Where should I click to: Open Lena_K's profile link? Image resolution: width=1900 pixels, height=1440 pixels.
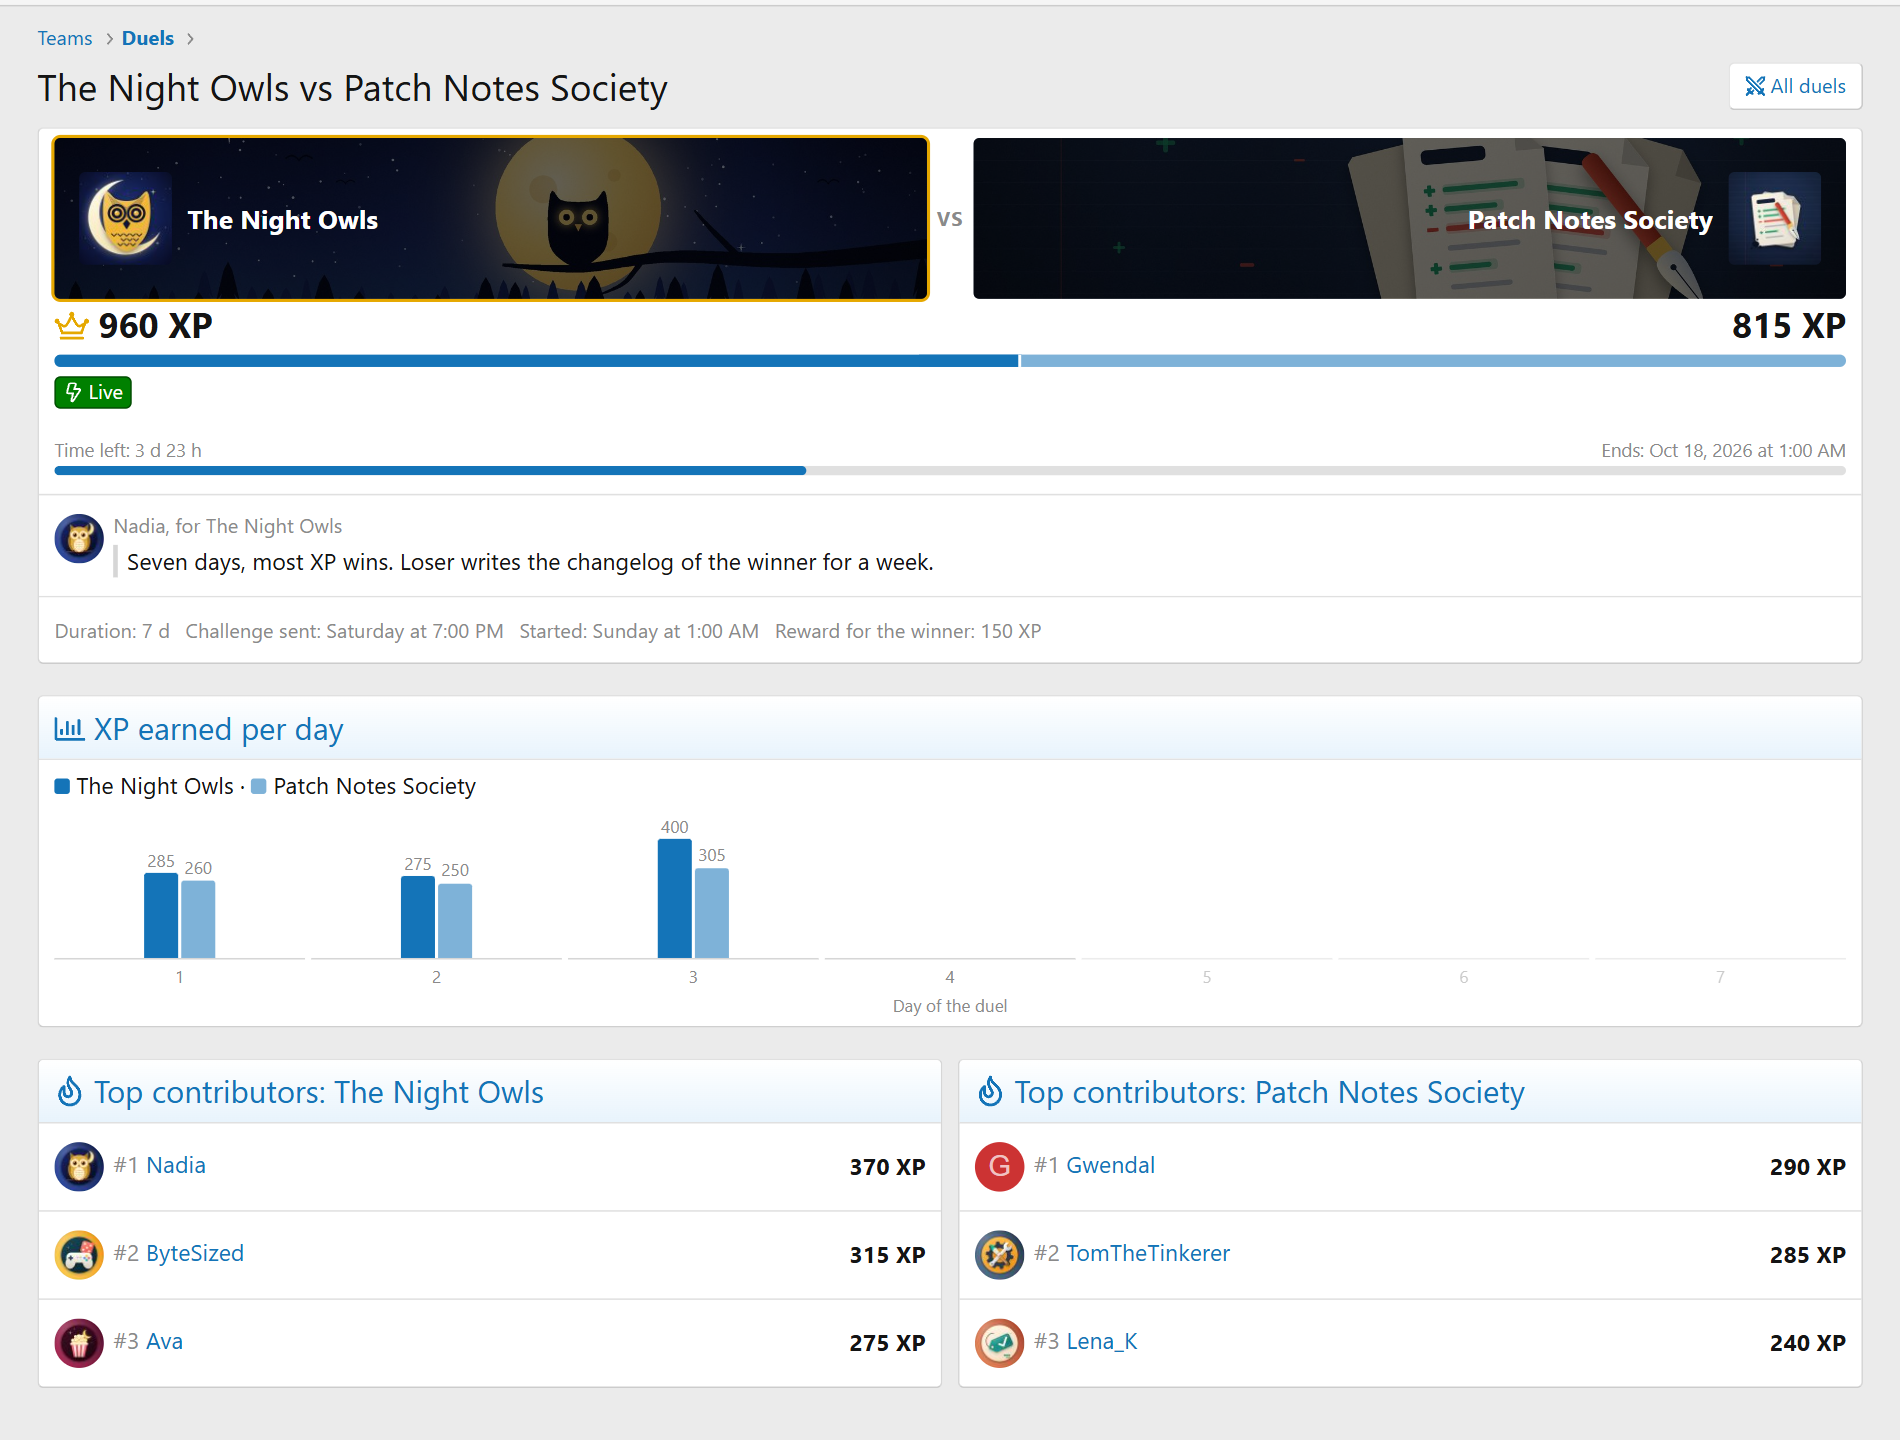(1102, 1341)
